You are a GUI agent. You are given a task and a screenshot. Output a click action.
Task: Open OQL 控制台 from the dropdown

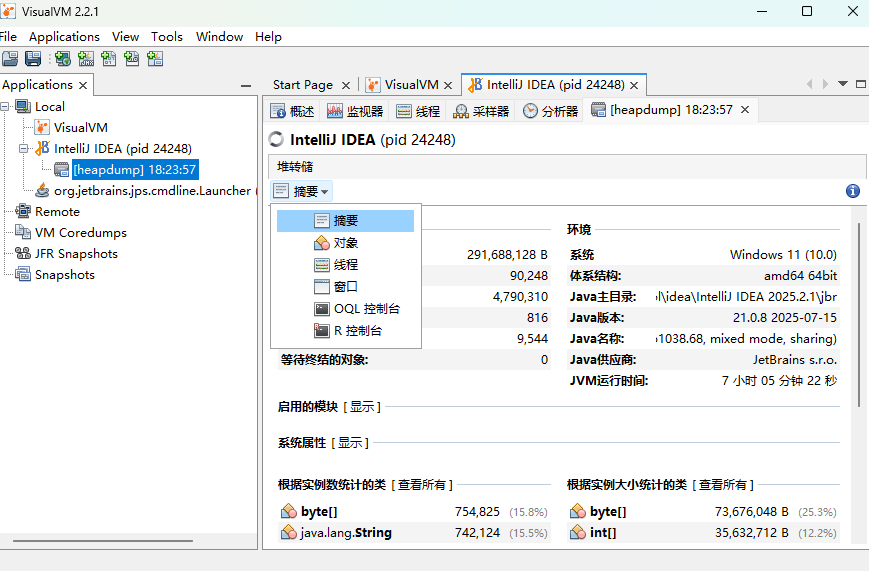[x=345, y=309]
